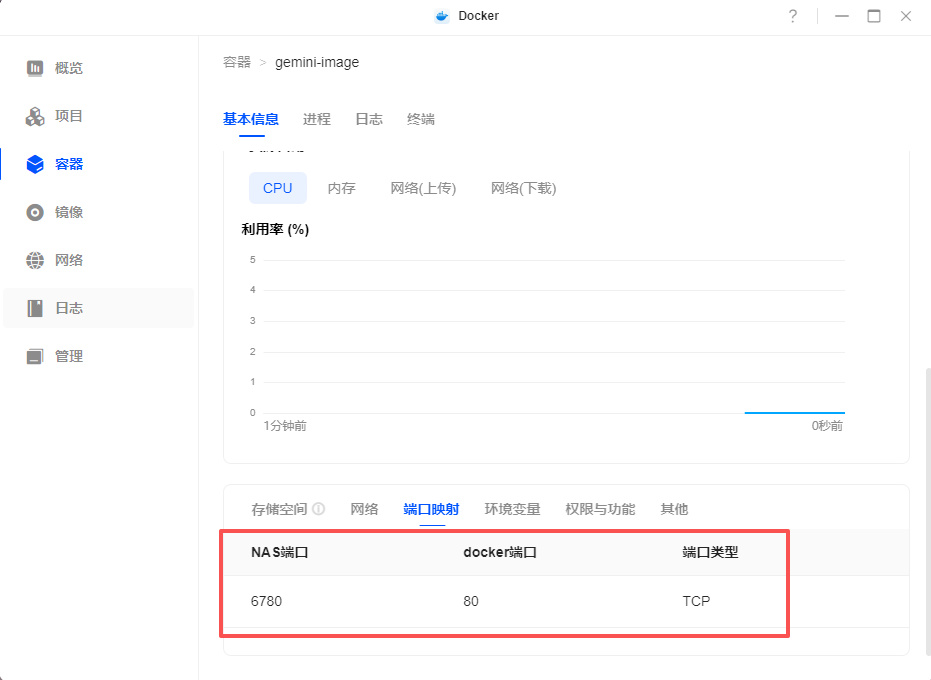Open the 镜像 image disc icon
The width and height of the screenshot is (931, 680).
[35, 213]
